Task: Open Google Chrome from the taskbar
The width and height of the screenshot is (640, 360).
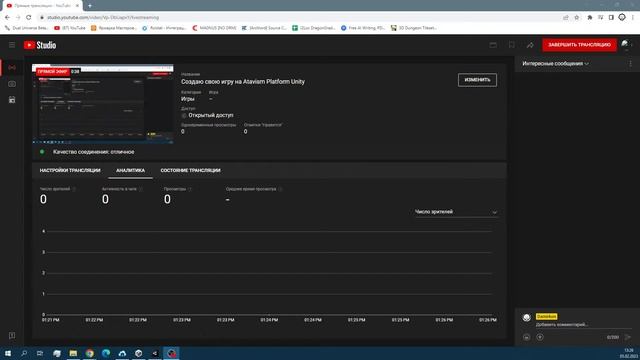Action: click(x=90, y=353)
